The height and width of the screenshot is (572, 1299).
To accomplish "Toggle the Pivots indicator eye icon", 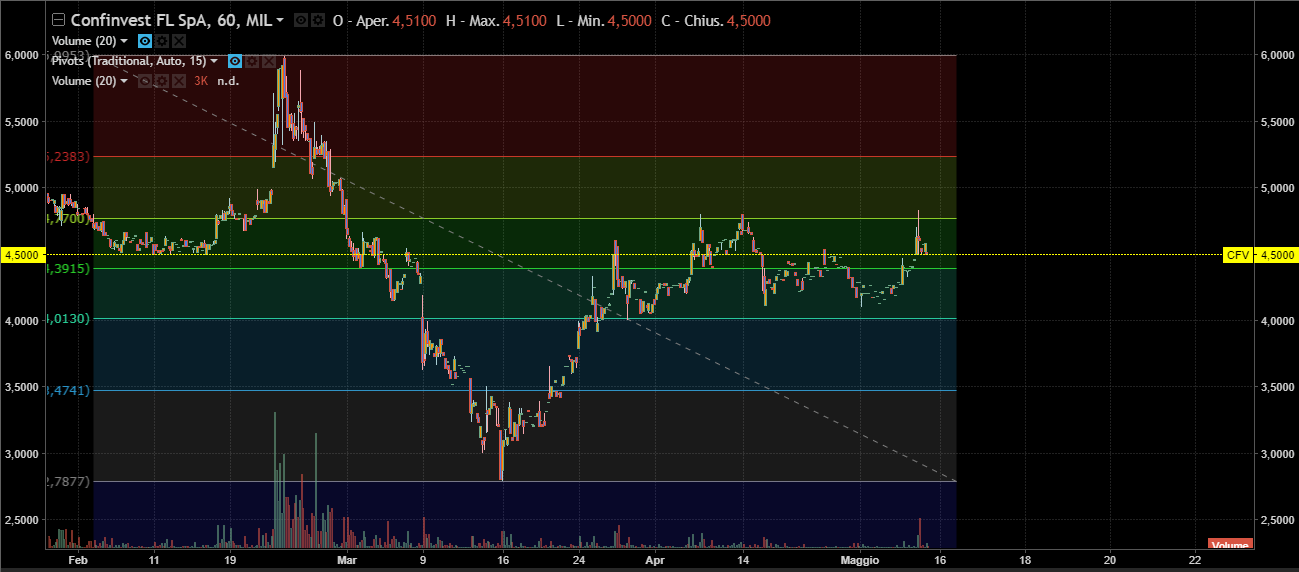I will tap(235, 61).
